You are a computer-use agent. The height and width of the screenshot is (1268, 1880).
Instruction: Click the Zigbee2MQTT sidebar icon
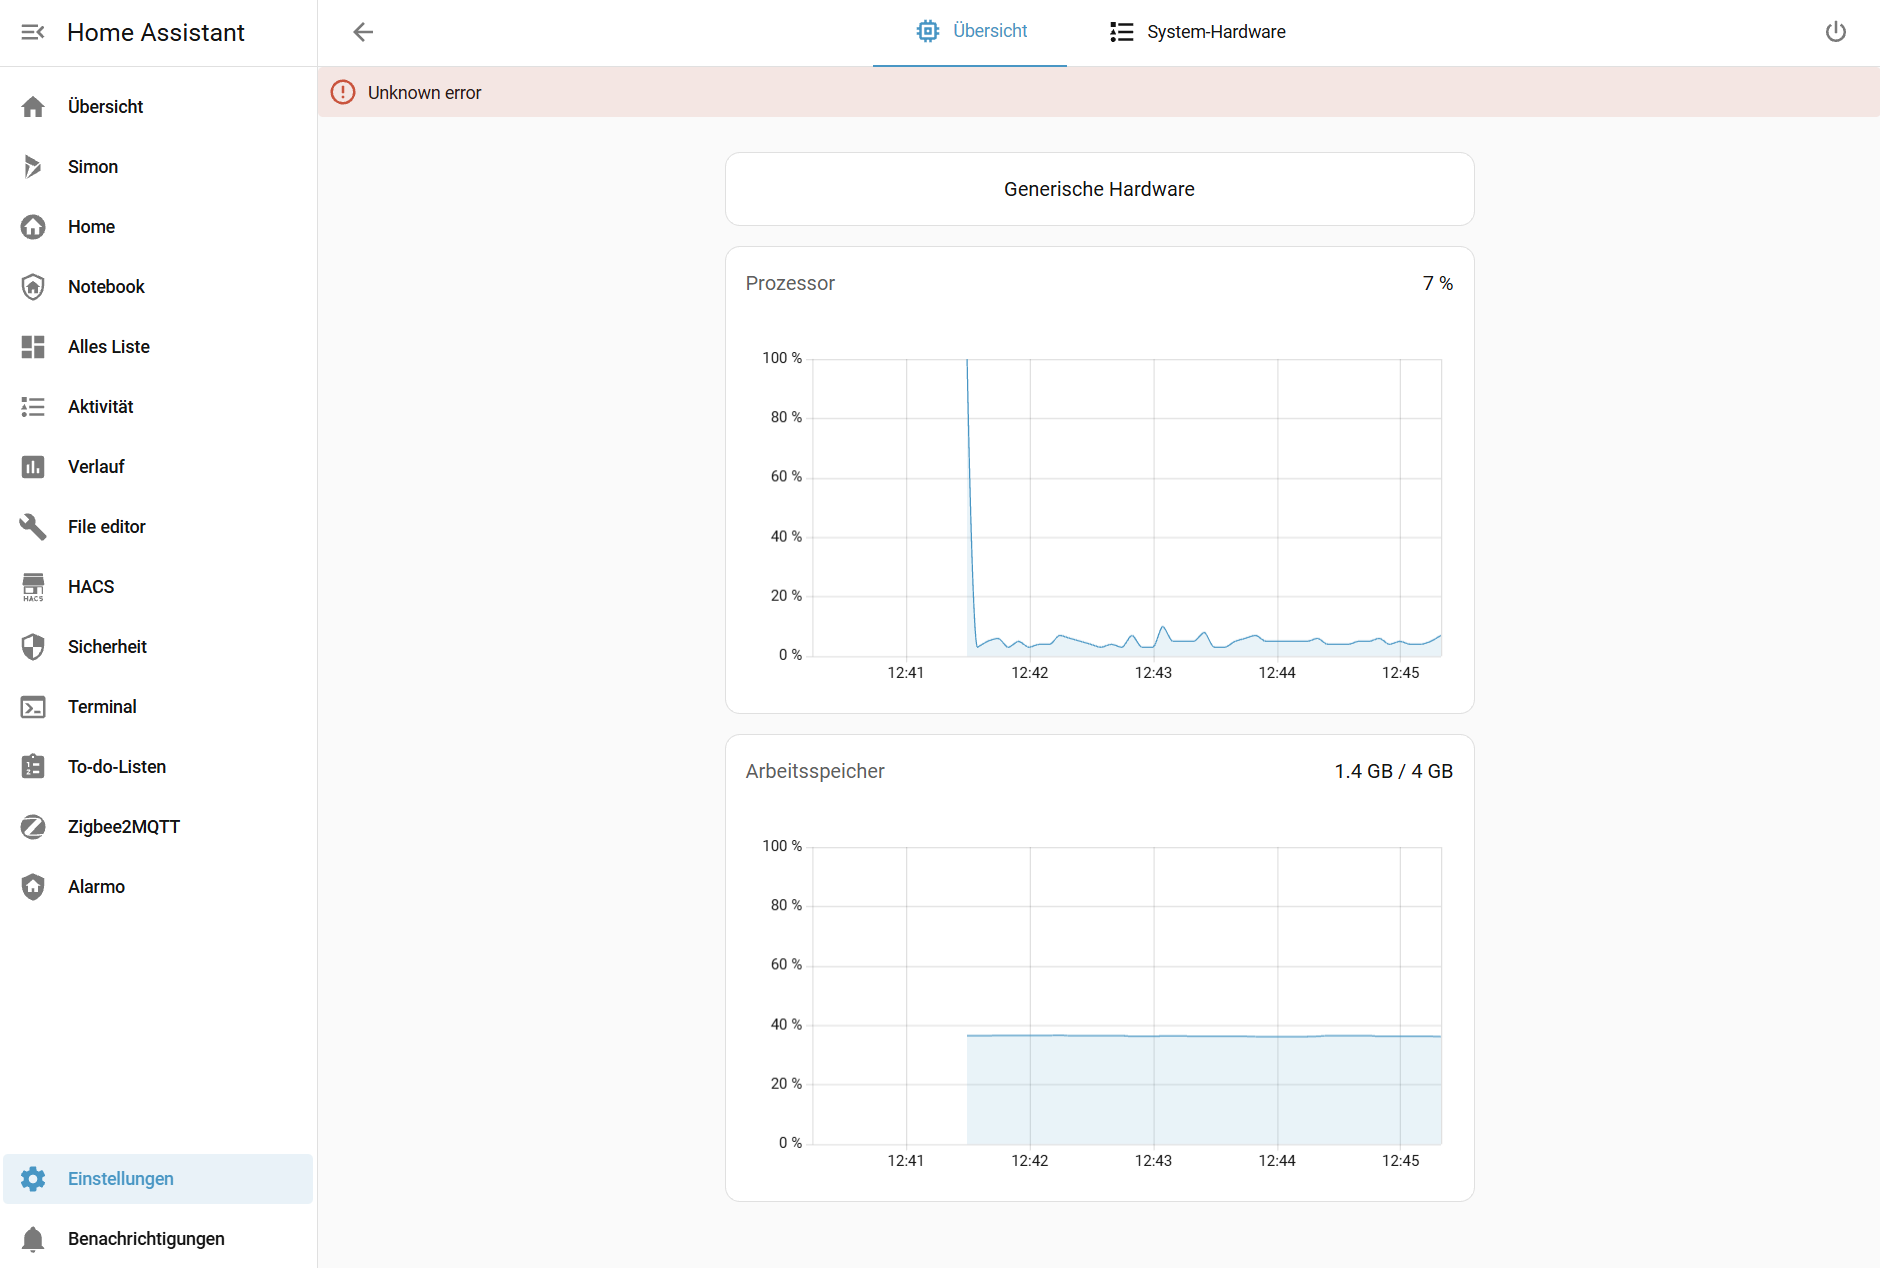point(33,827)
